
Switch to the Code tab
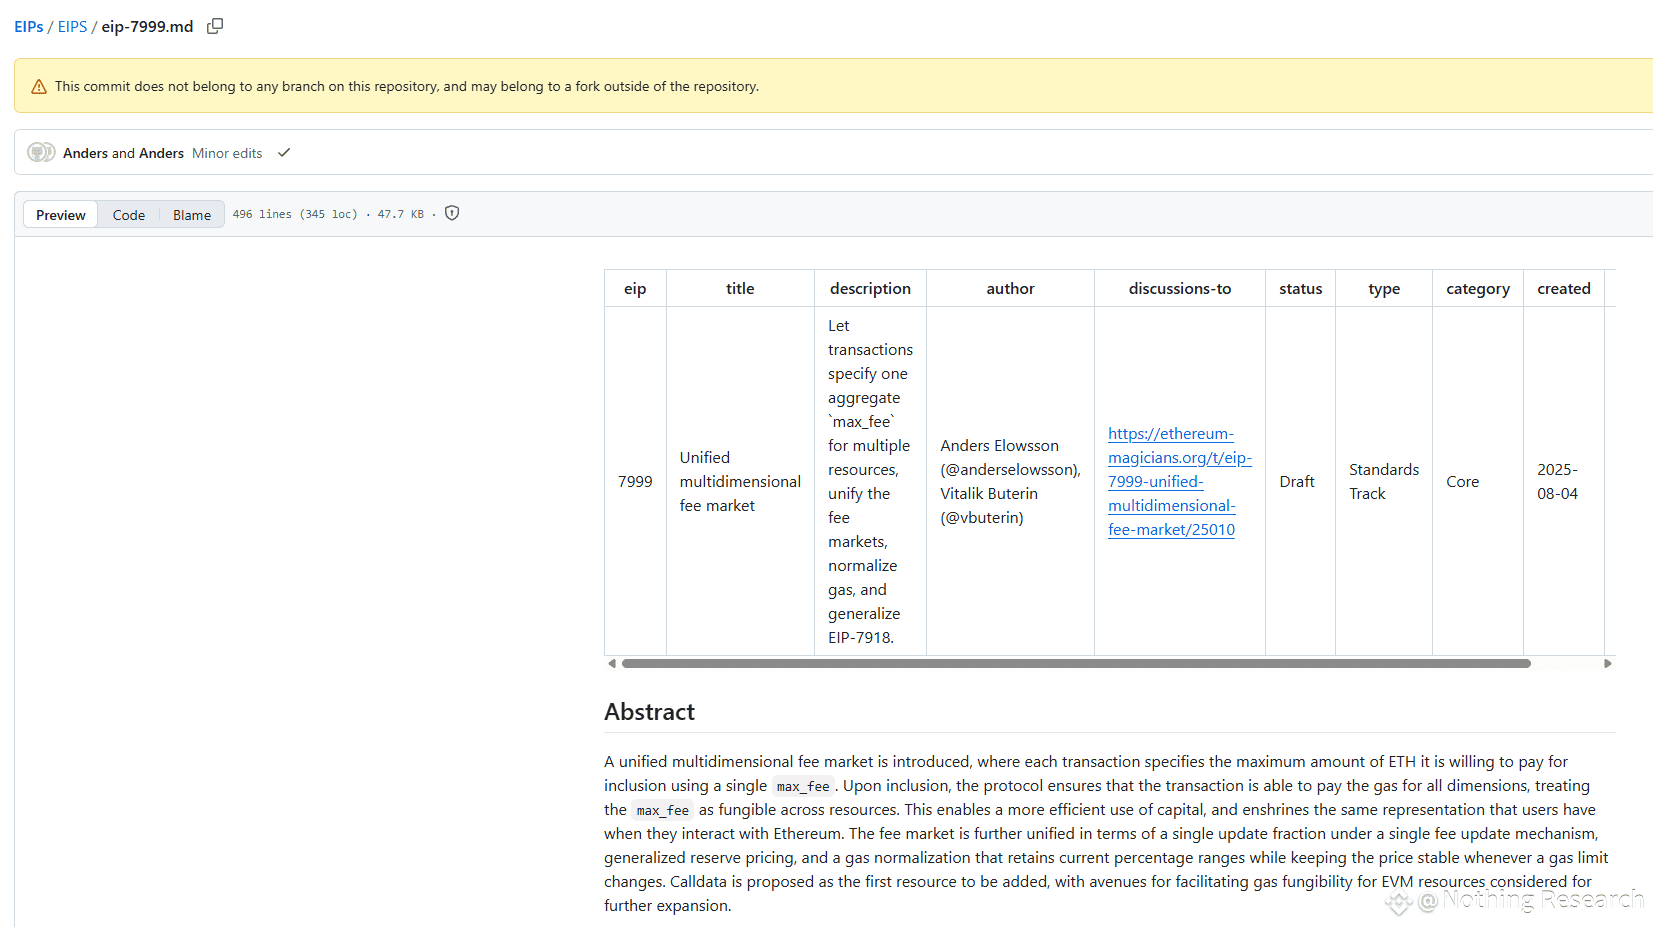pyautogui.click(x=129, y=215)
